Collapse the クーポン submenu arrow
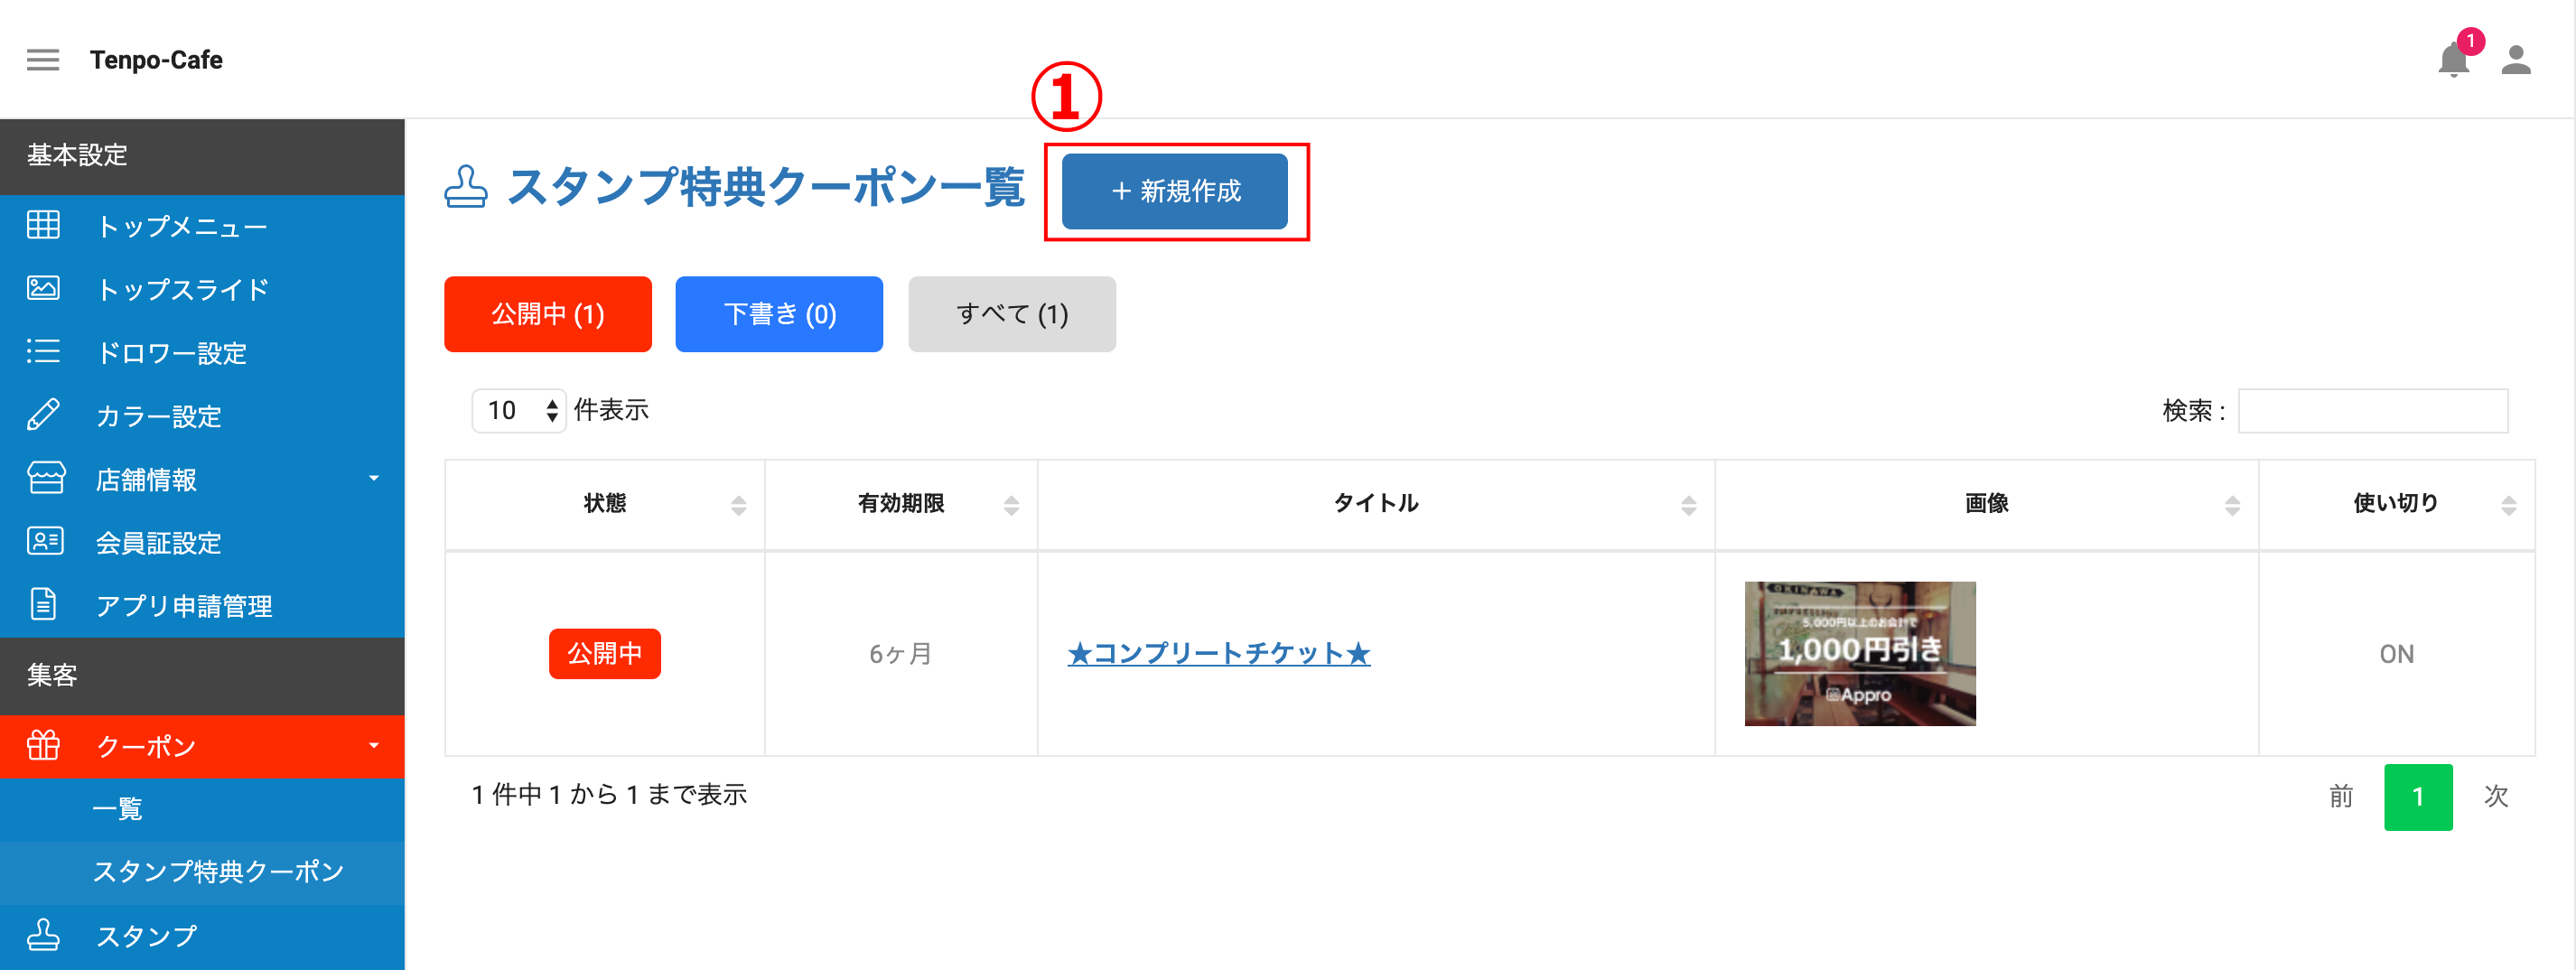Viewport: 2576px width, 970px height. [374, 746]
